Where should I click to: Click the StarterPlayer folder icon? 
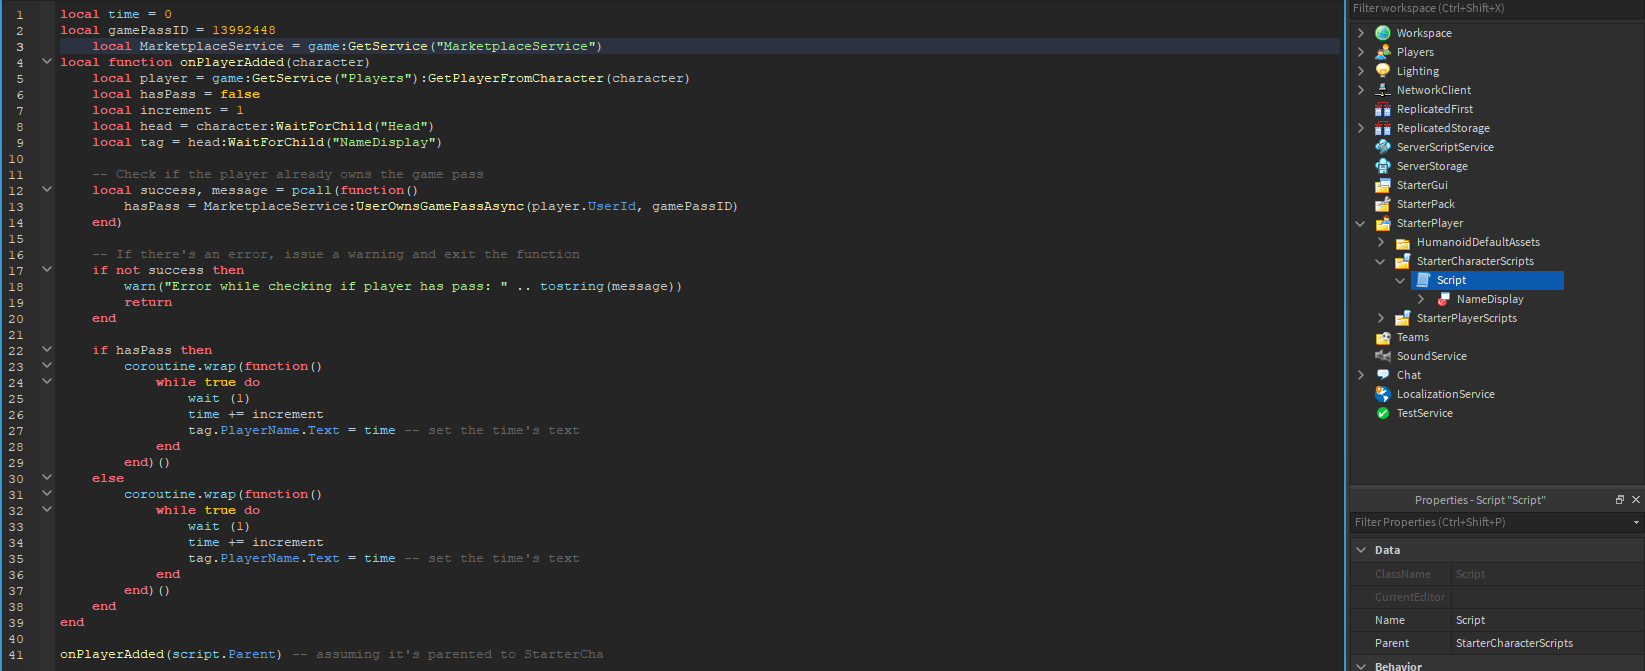point(1382,223)
